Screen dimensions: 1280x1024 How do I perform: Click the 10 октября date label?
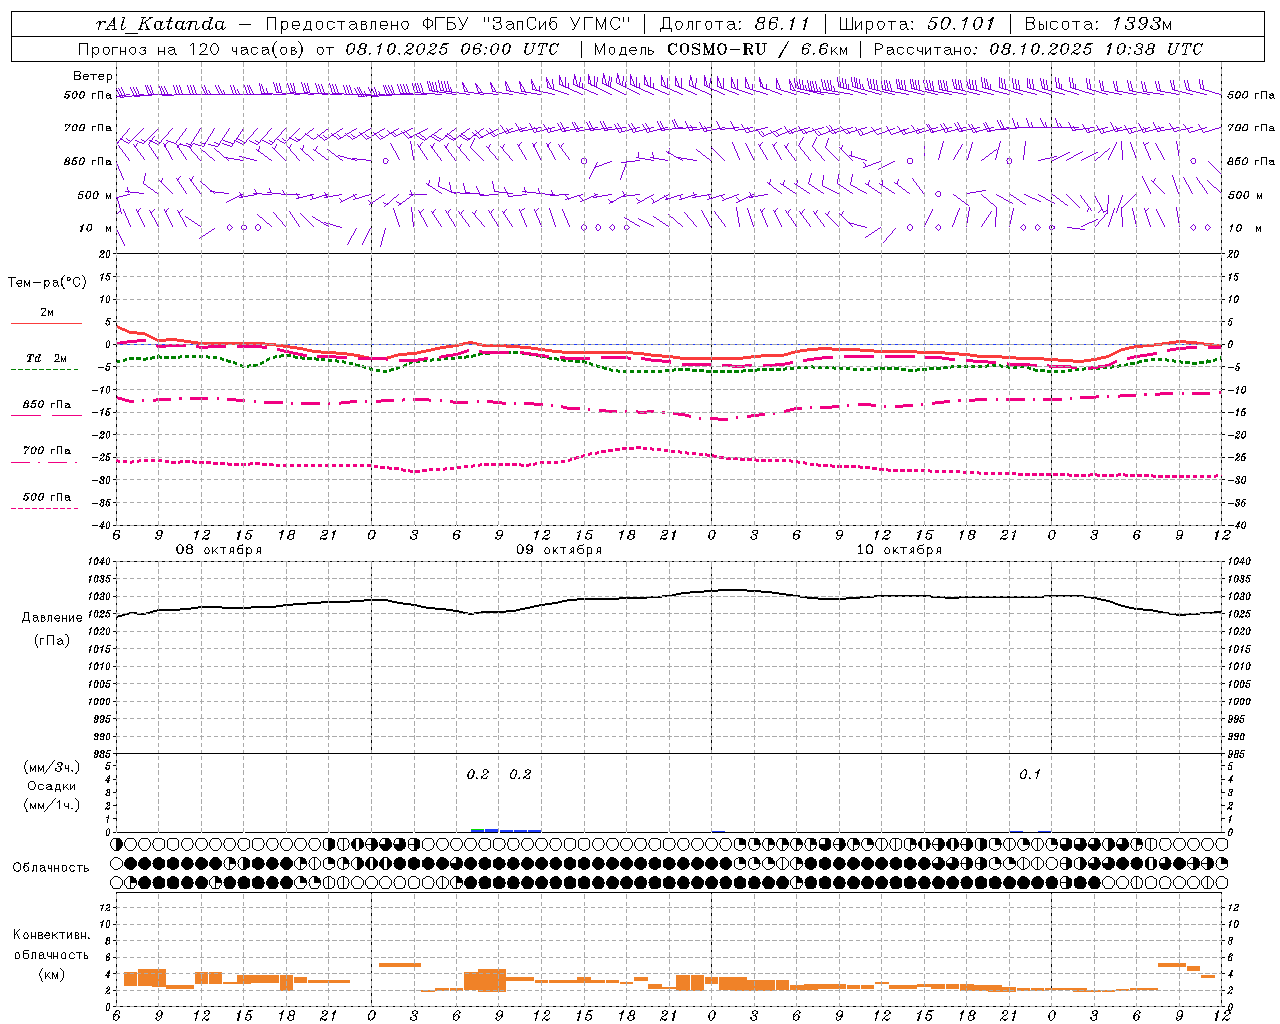pyautogui.click(x=899, y=550)
